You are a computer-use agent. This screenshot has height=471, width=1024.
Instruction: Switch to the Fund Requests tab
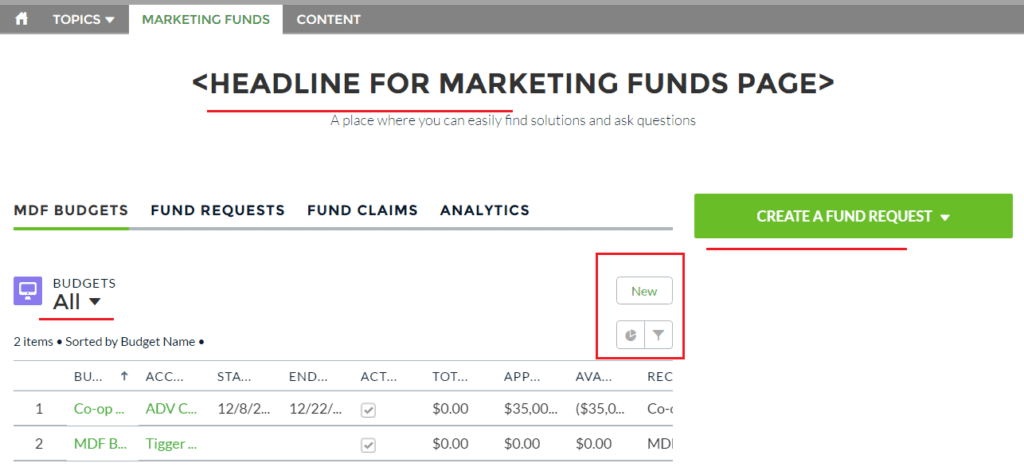217,210
